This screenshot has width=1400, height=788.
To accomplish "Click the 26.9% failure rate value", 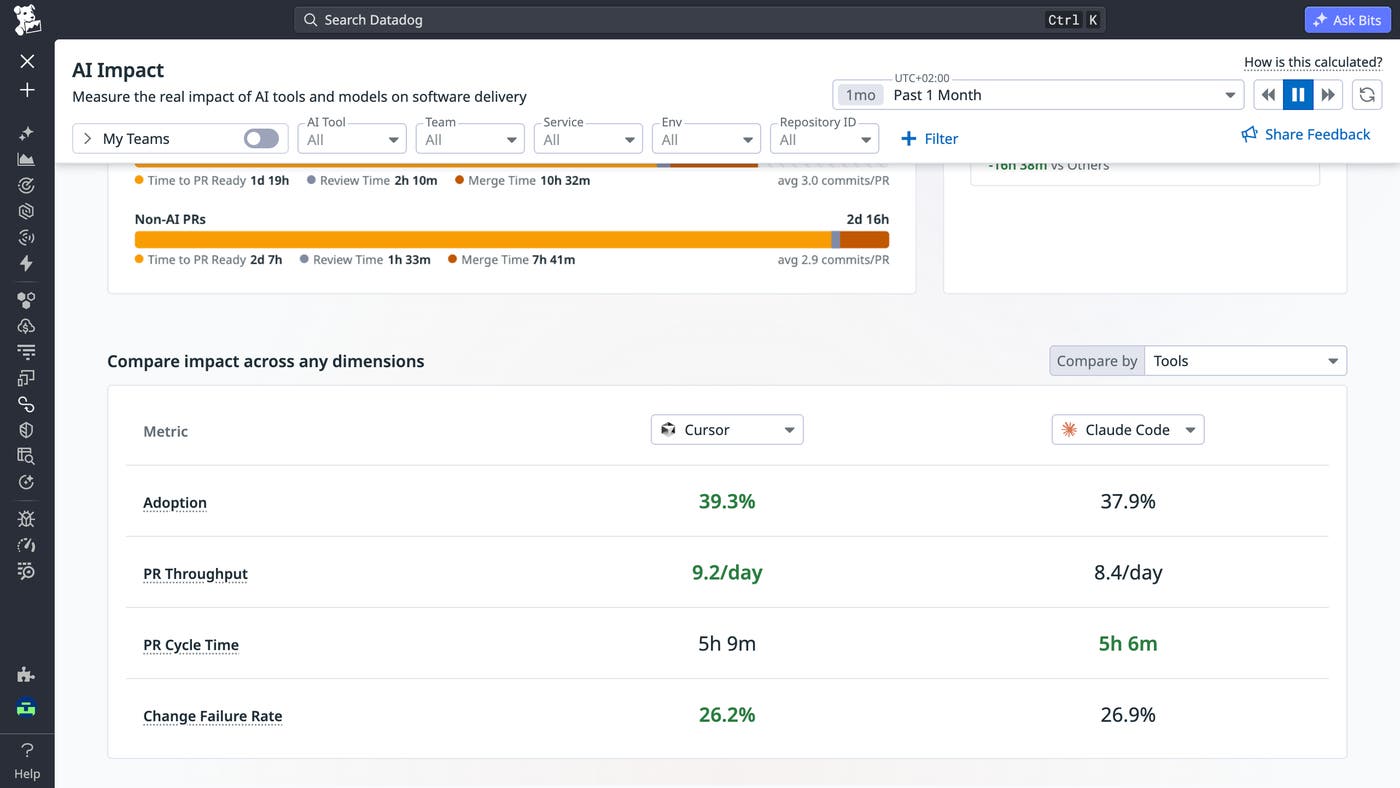I will click(x=1128, y=714).
